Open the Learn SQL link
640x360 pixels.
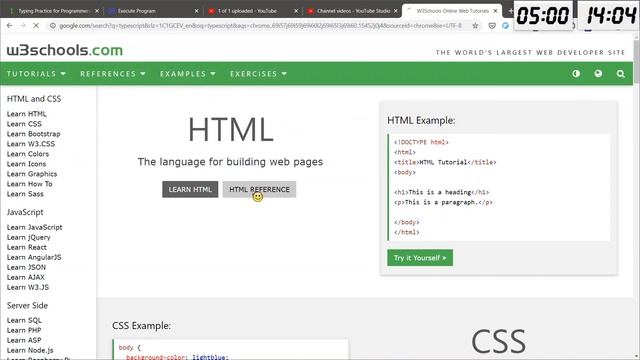pos(24,320)
